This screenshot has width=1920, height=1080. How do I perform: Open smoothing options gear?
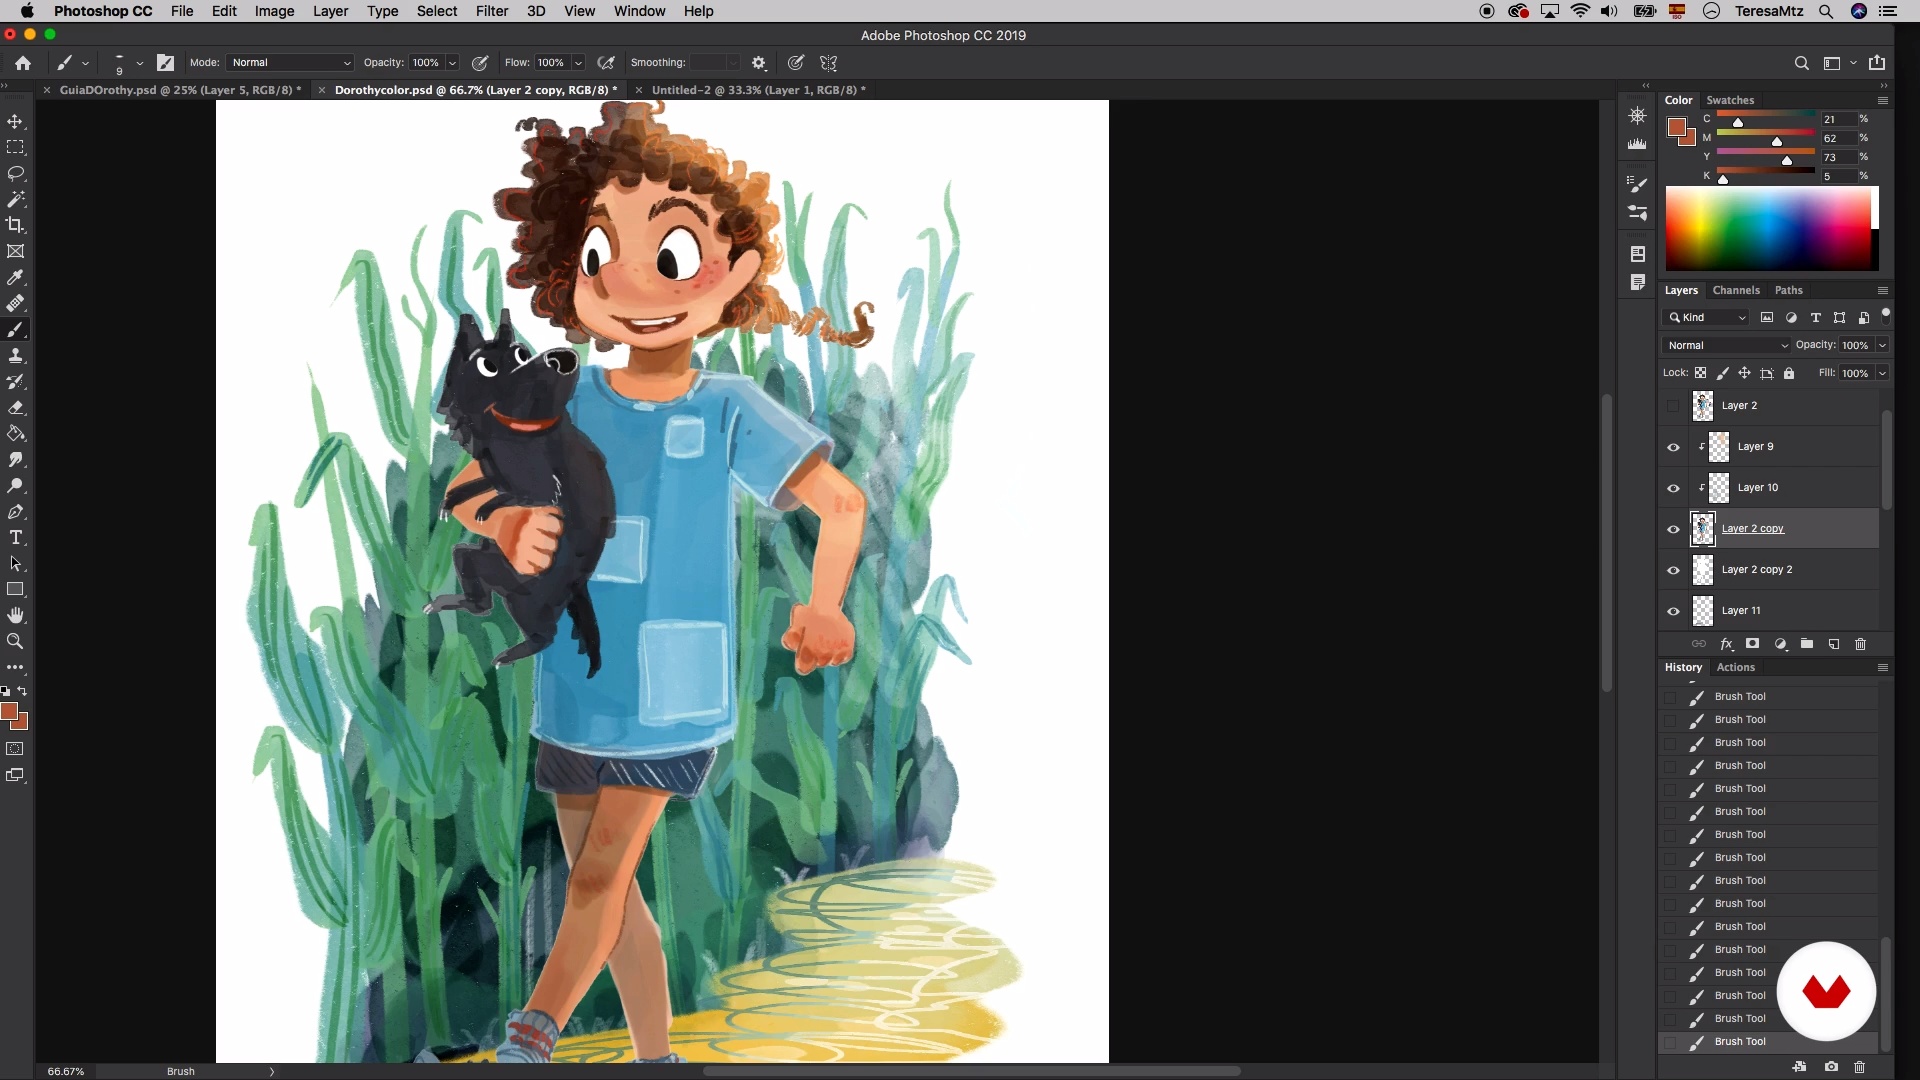pyautogui.click(x=759, y=62)
